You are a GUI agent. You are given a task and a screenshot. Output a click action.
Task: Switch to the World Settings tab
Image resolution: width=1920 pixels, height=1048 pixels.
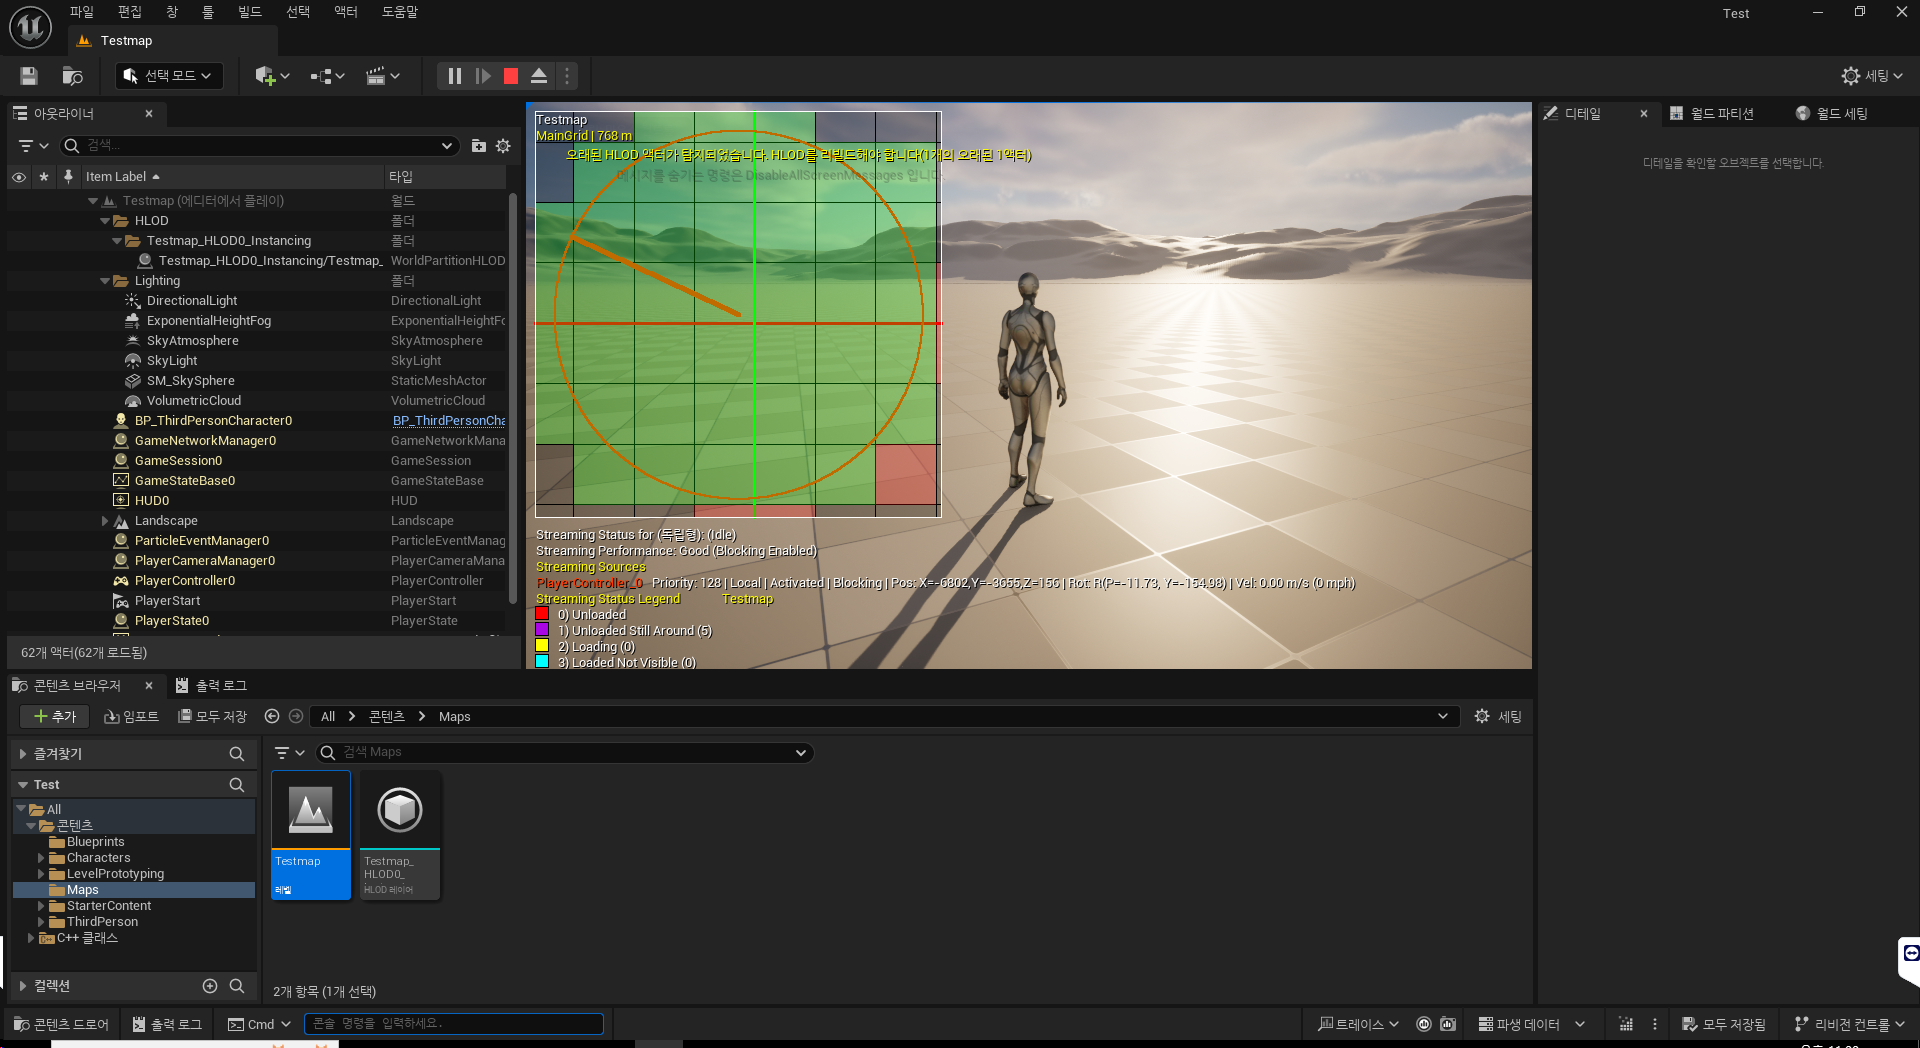pos(1832,114)
